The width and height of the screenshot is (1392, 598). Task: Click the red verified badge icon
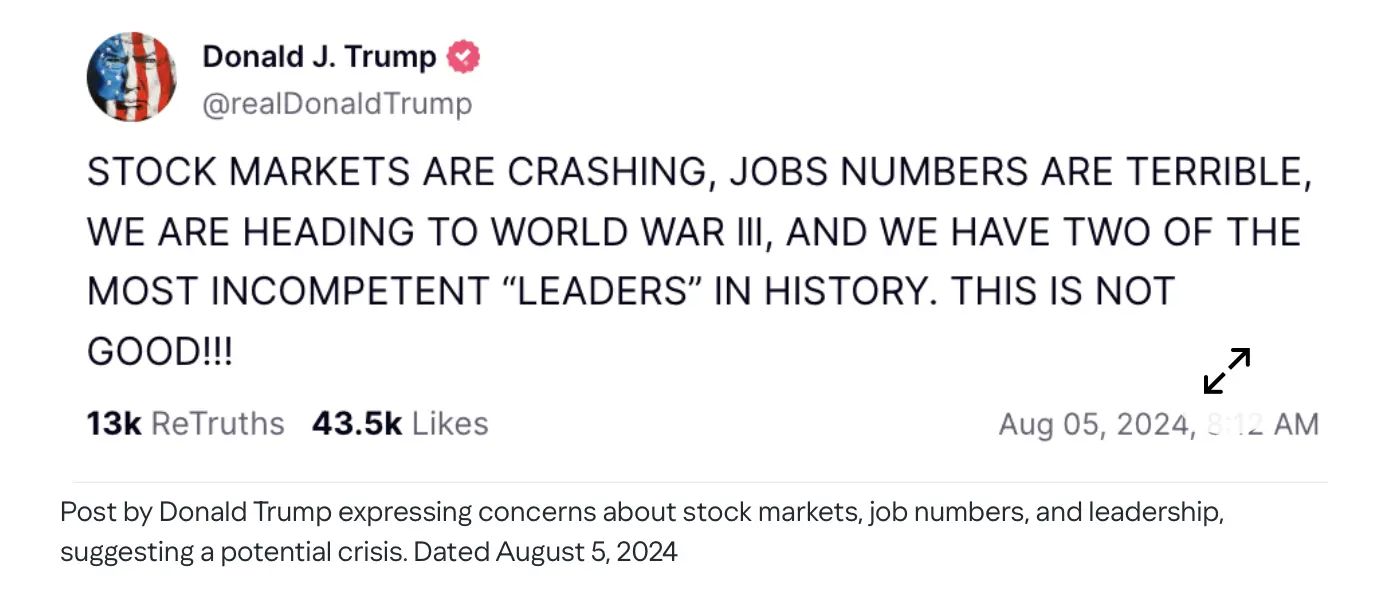(462, 57)
